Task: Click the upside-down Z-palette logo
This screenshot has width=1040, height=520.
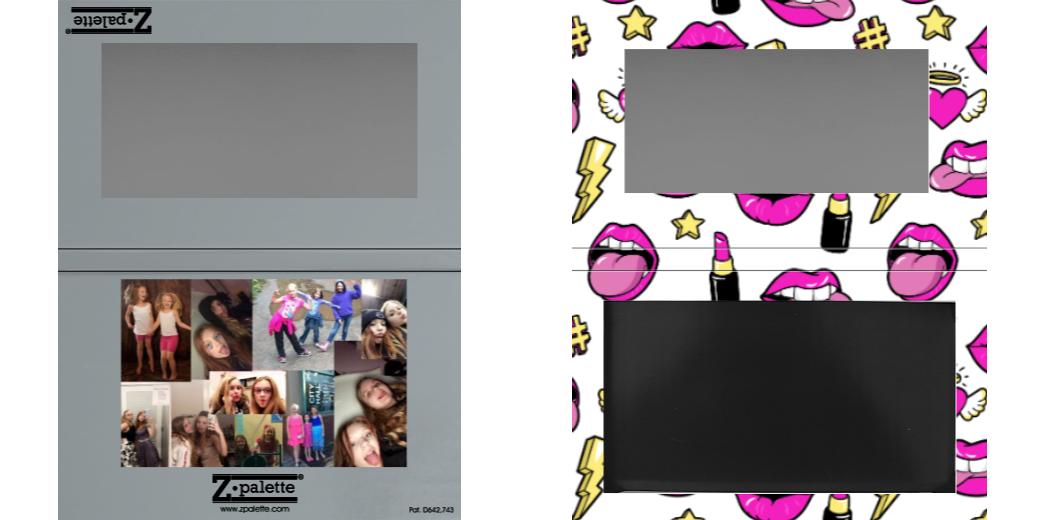Action: [x=109, y=20]
